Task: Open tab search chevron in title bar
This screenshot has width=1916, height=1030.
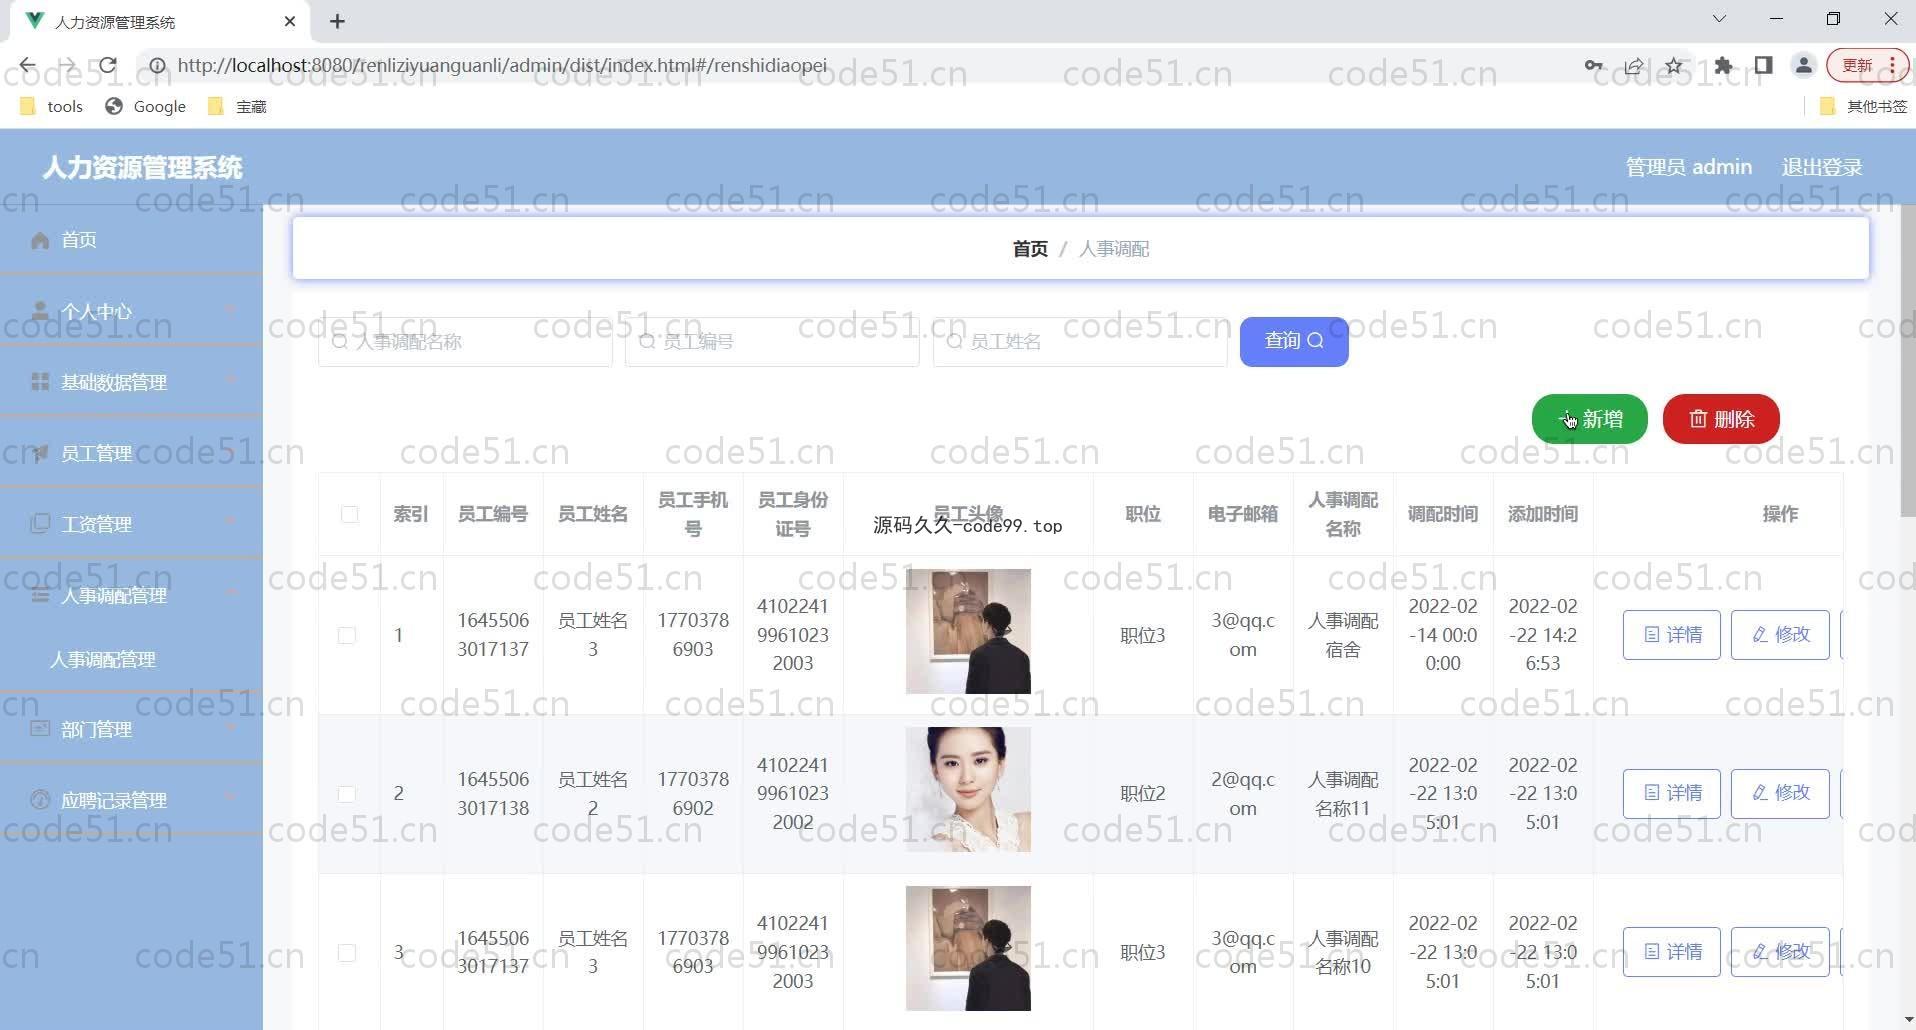Action: [1719, 19]
